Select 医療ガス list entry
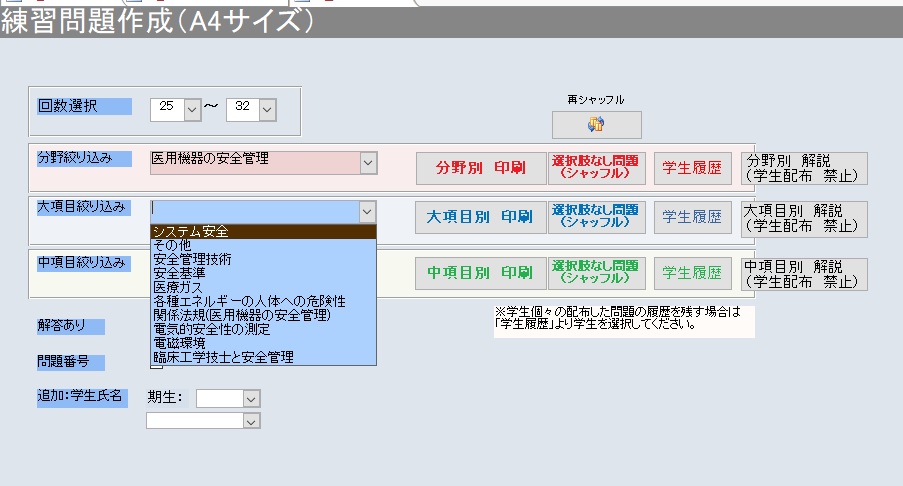This screenshot has width=903, height=486. pyautogui.click(x=263, y=287)
